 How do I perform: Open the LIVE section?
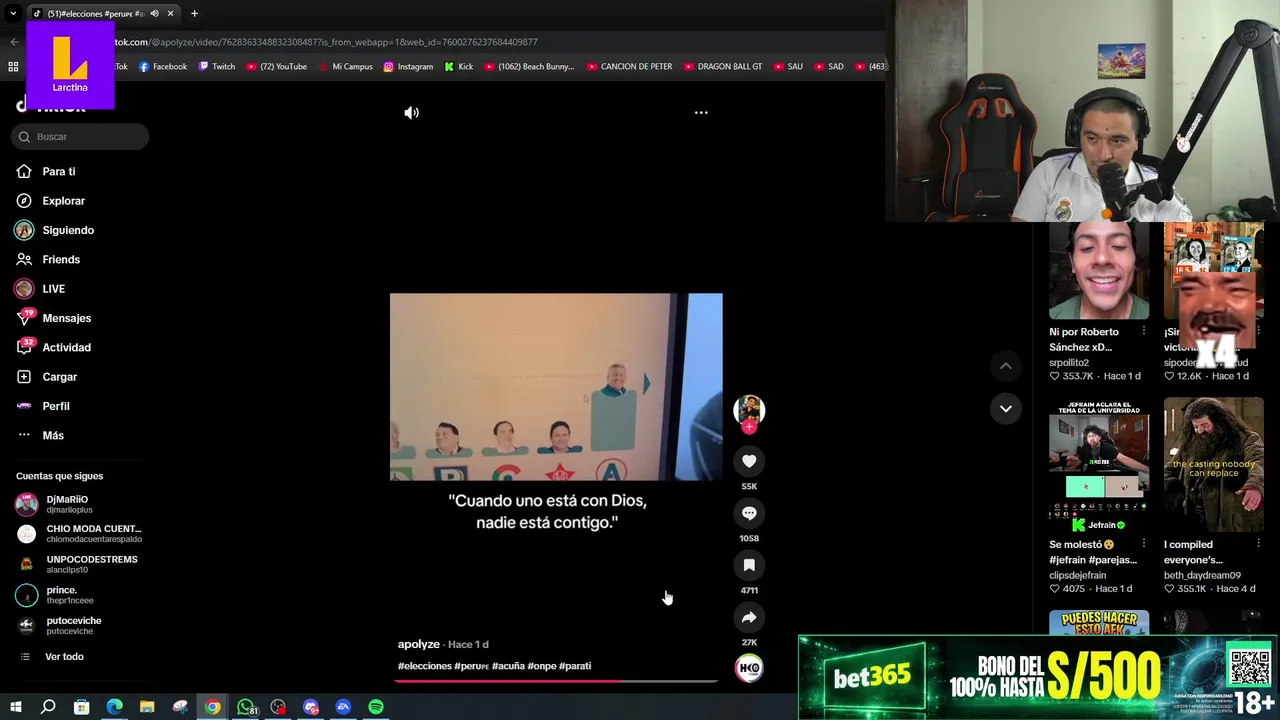point(54,289)
